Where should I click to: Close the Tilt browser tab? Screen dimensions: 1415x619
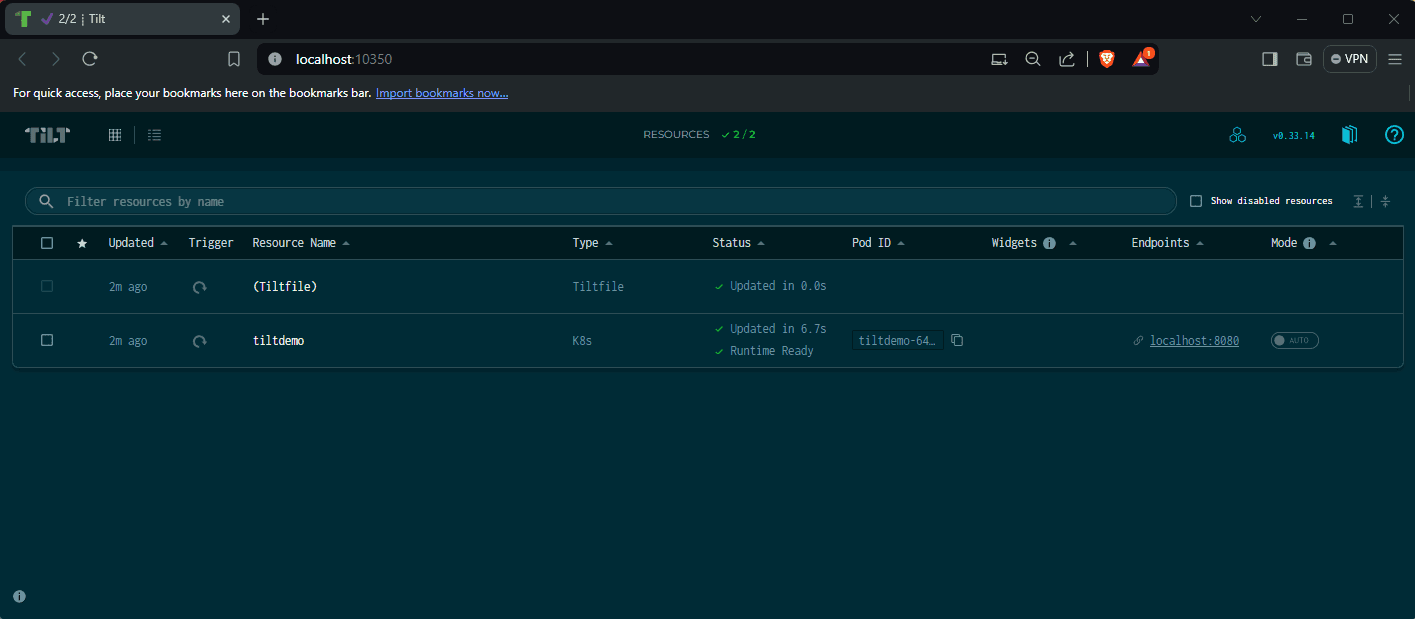pos(225,19)
